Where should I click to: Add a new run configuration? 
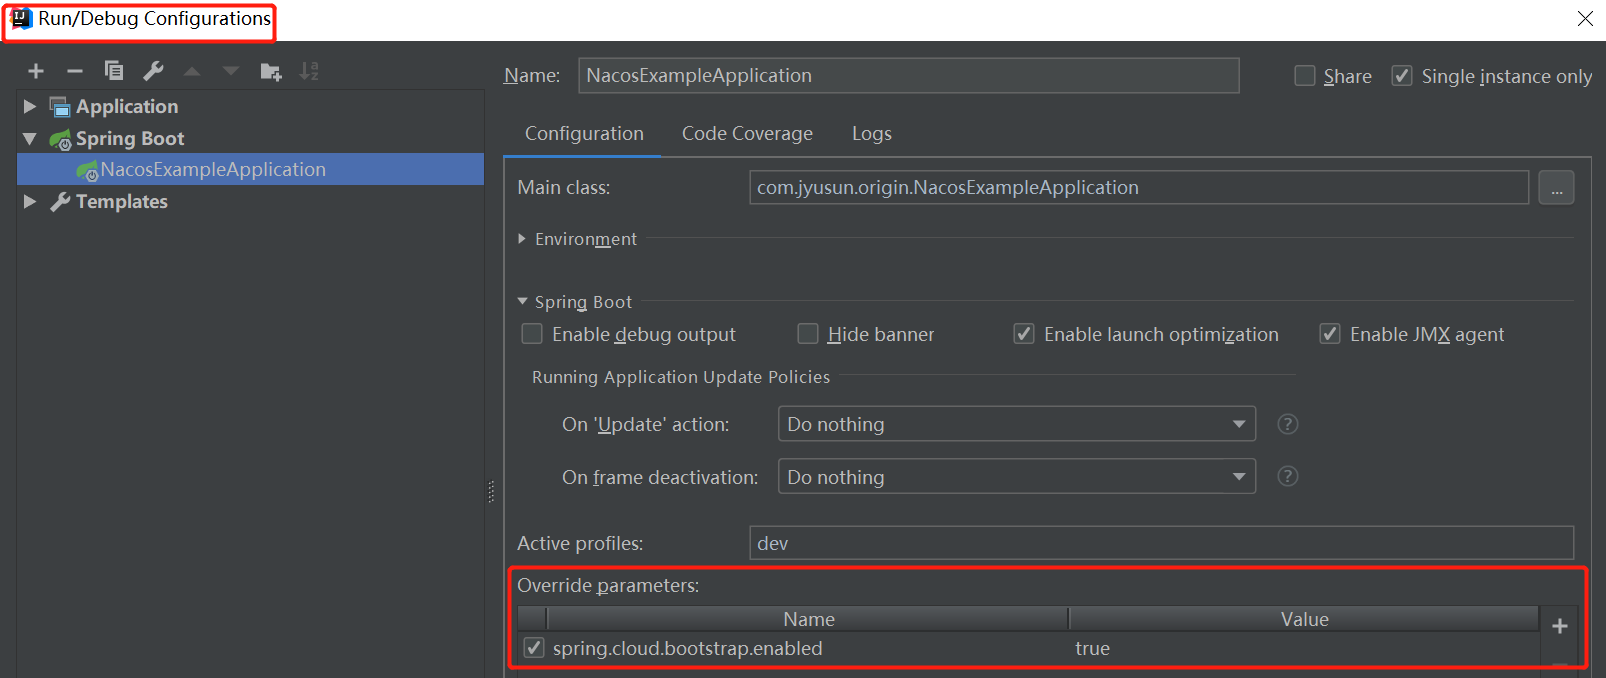[x=36, y=71]
